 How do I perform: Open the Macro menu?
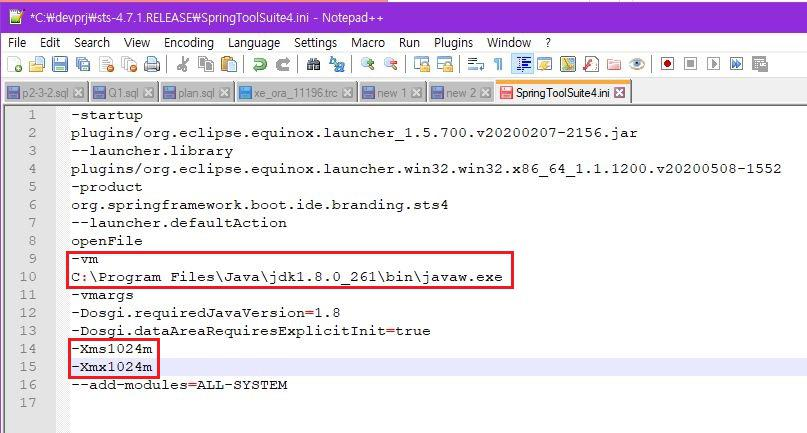point(368,43)
